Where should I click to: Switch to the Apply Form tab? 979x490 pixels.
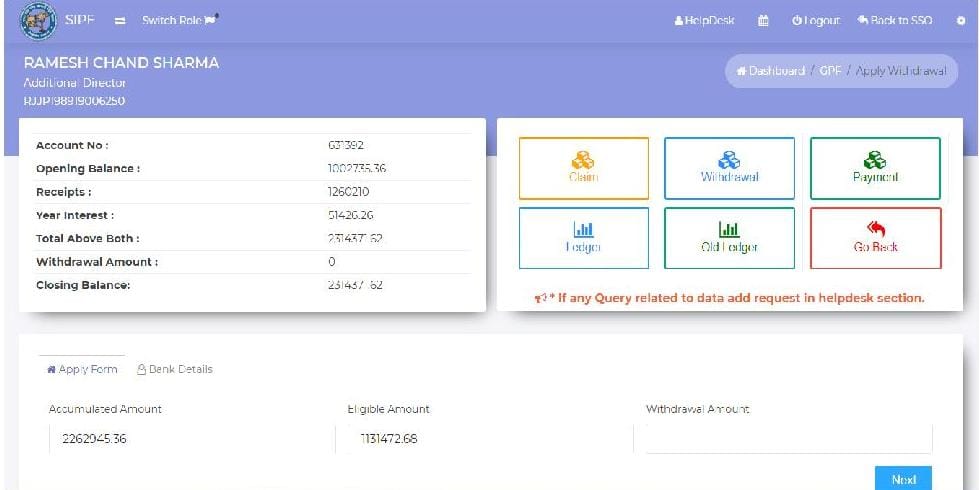tap(82, 369)
